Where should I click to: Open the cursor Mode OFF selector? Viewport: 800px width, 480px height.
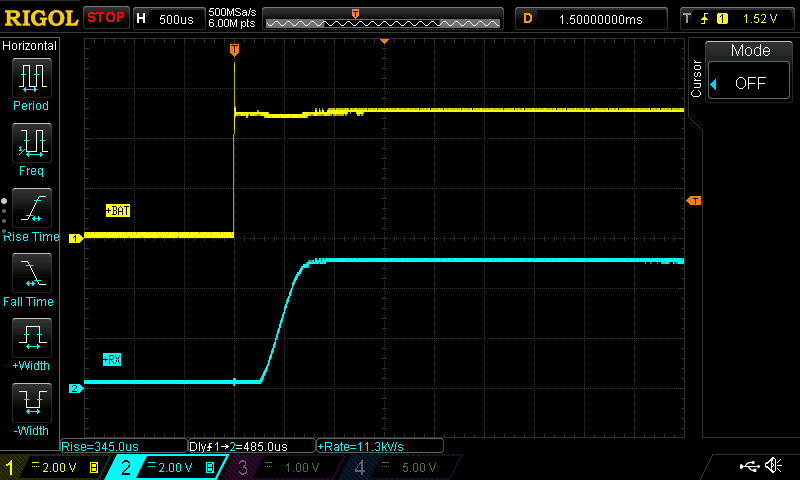749,82
